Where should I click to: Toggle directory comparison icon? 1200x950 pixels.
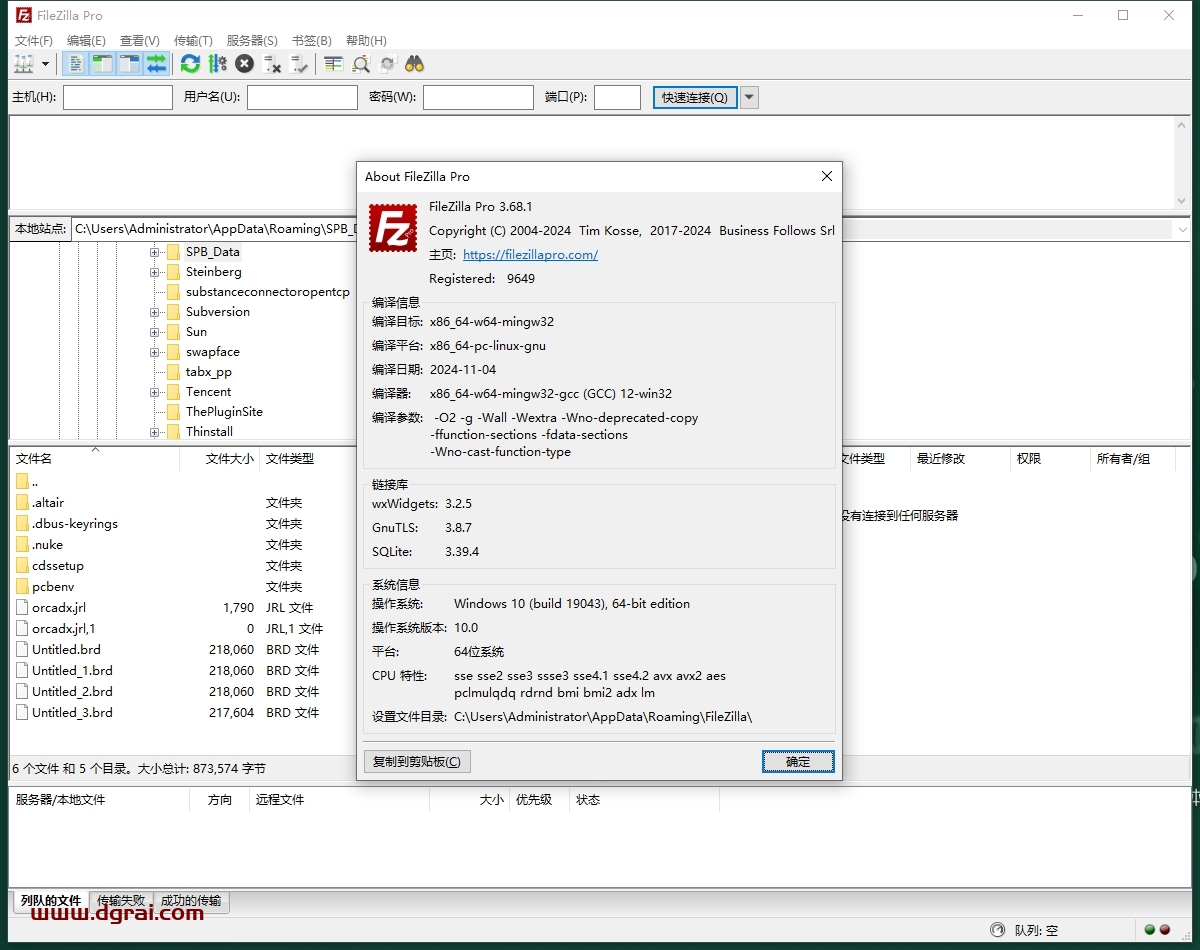pyautogui.click(x=360, y=64)
